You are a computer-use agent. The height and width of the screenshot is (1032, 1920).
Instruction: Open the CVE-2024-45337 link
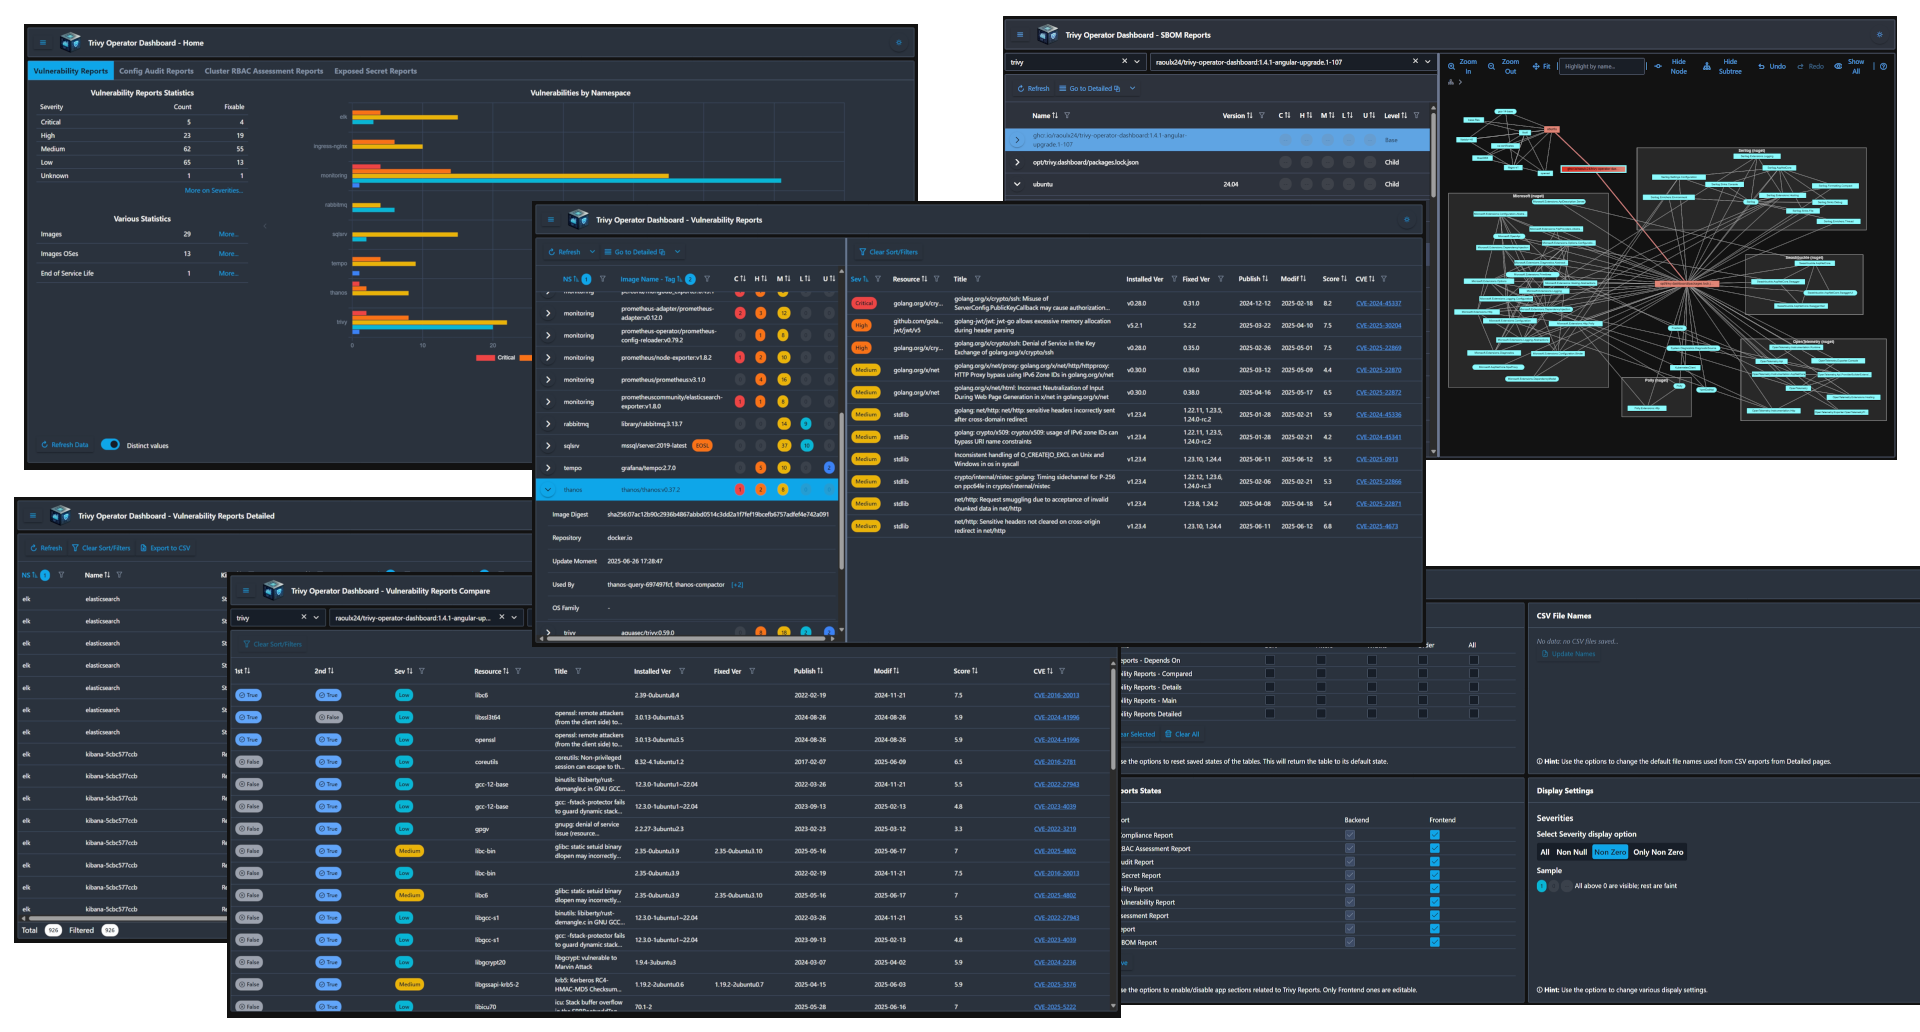pos(1378,303)
